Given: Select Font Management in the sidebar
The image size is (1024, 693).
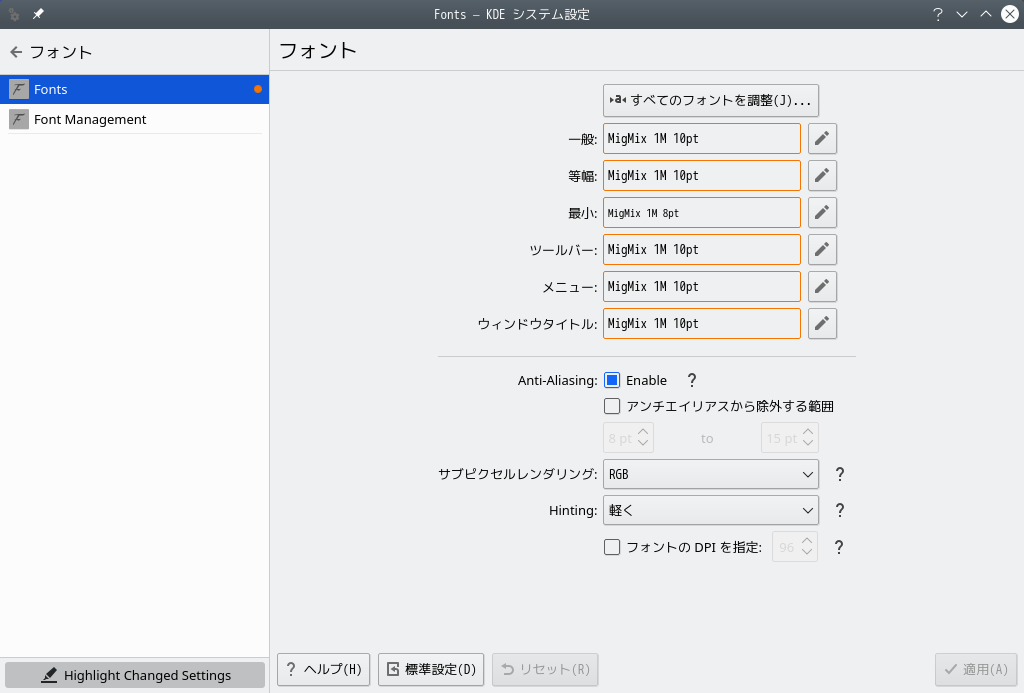Looking at the screenshot, I should [135, 120].
